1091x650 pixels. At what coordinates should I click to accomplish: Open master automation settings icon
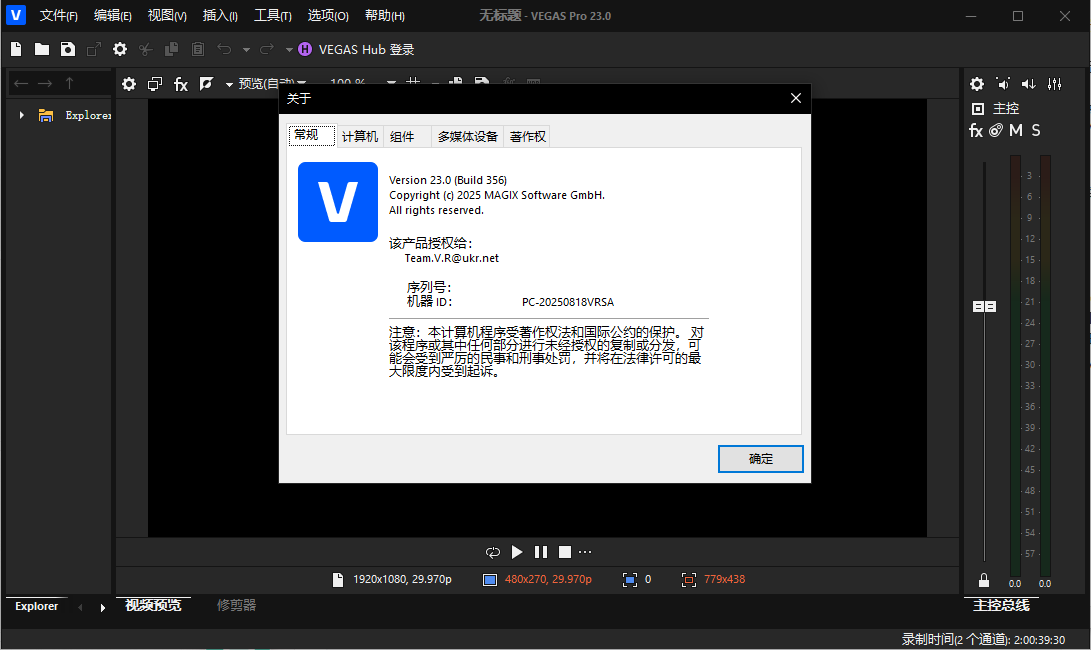pos(996,130)
